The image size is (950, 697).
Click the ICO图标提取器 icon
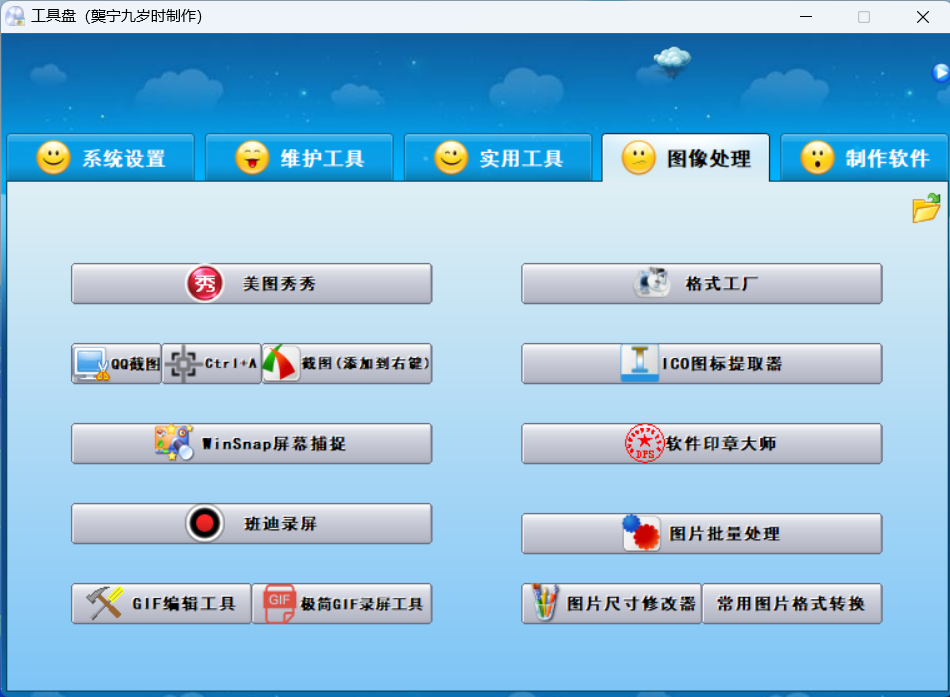[x=639, y=363]
